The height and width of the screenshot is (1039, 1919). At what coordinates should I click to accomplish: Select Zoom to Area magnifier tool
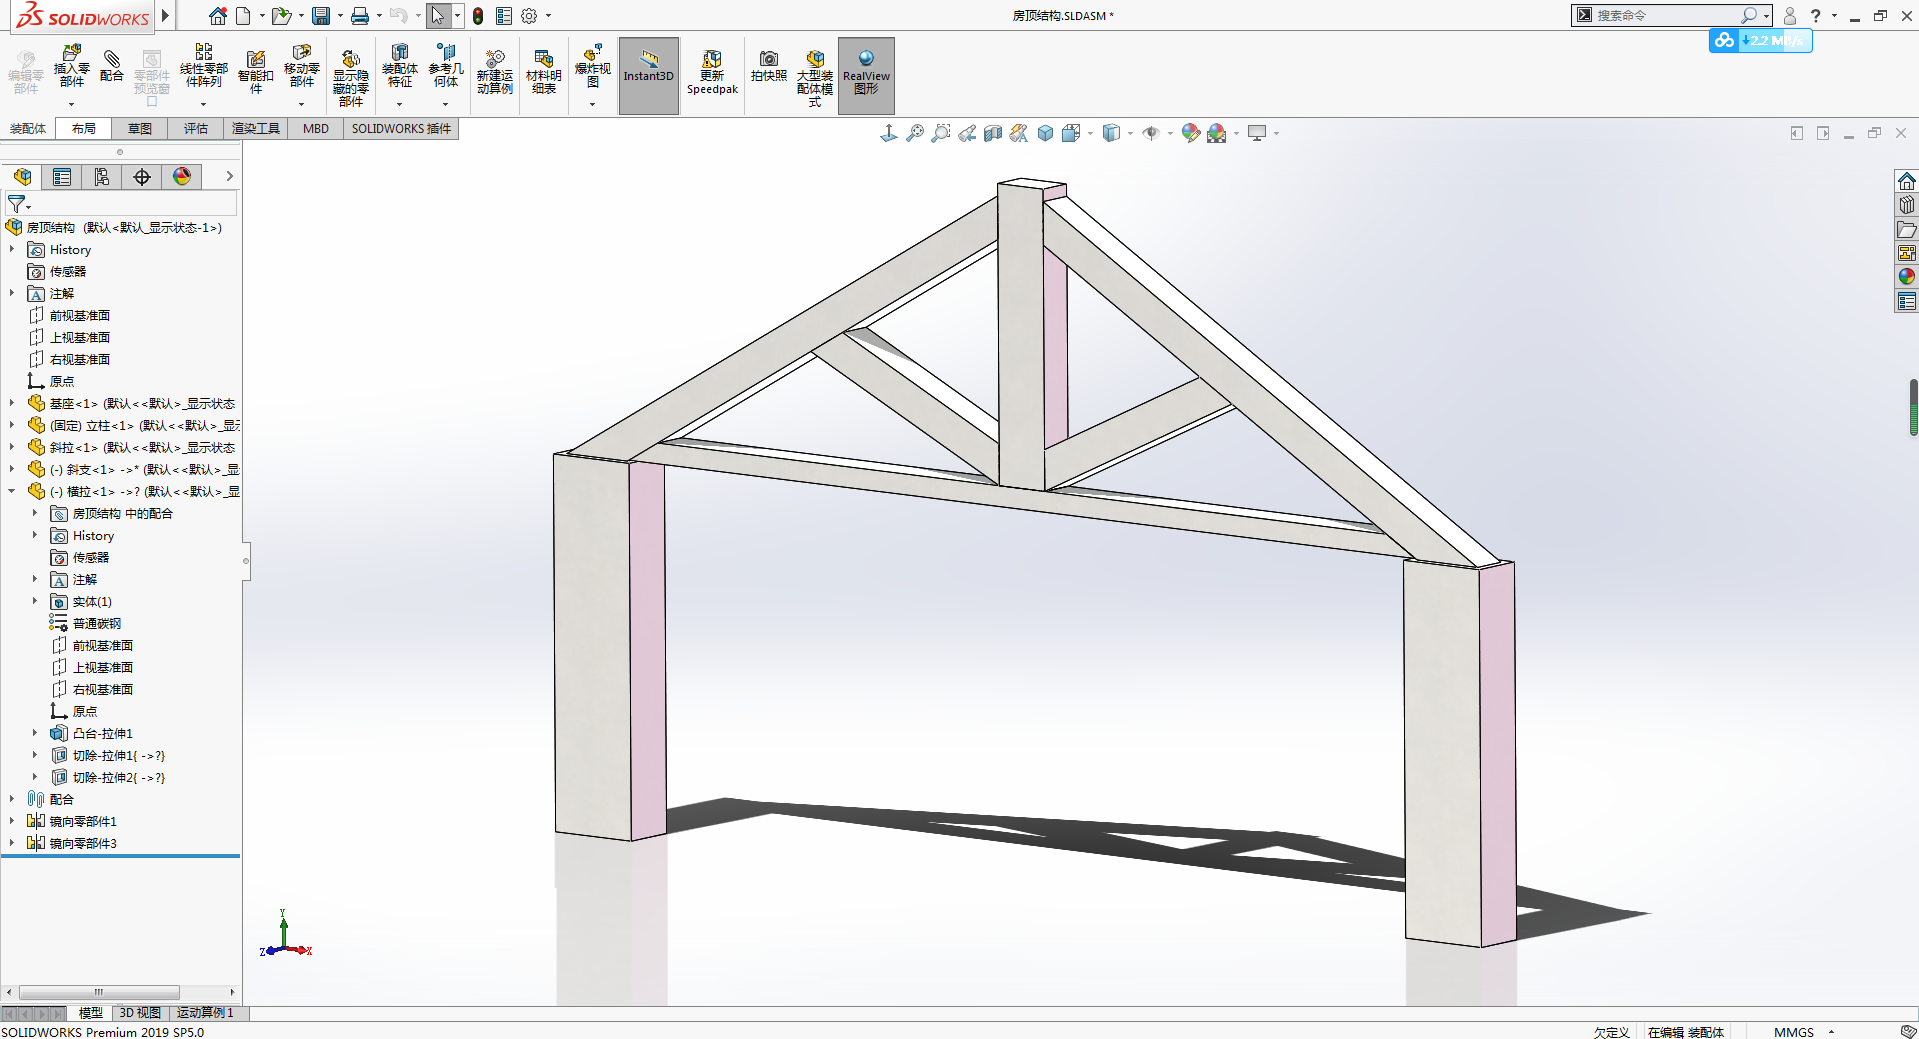pos(941,133)
